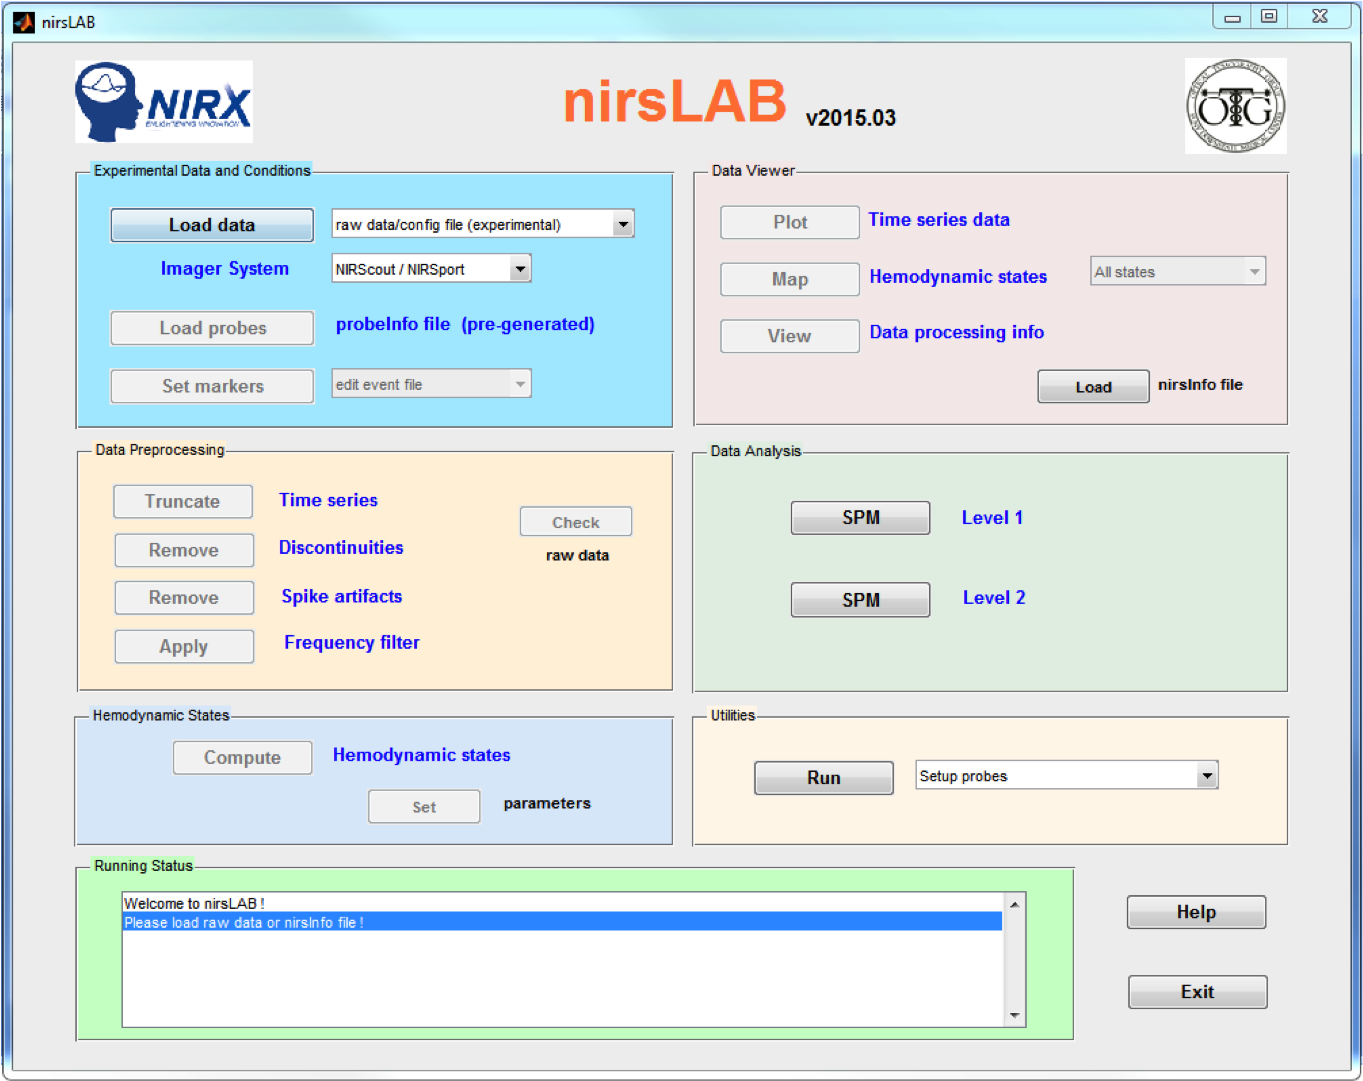
Task: Open the NIRScout / NIRSport imager dropdown
Action: coord(431,269)
